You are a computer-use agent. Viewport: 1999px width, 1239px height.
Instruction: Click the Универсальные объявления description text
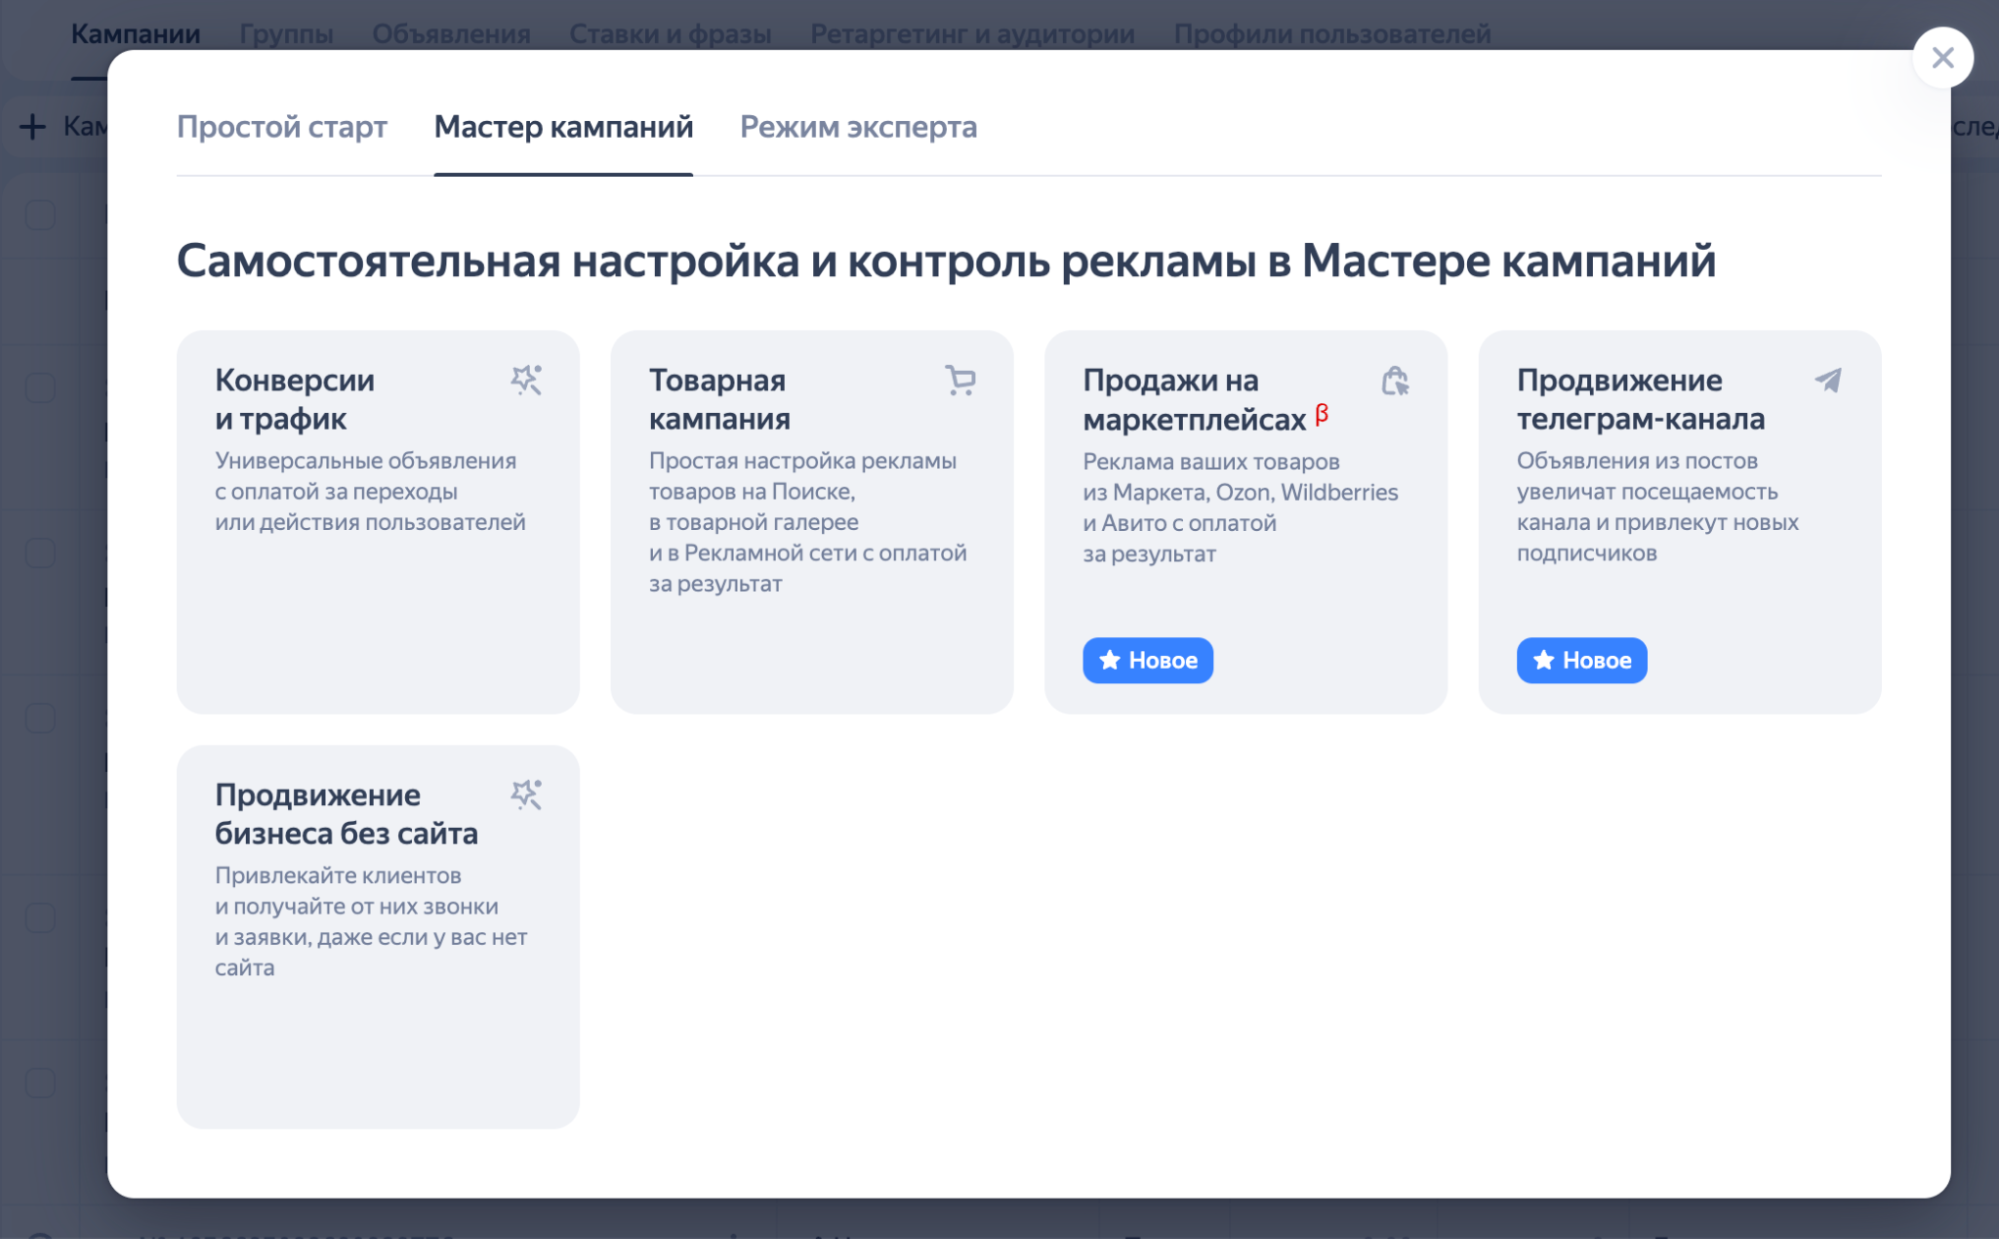tap(370, 491)
